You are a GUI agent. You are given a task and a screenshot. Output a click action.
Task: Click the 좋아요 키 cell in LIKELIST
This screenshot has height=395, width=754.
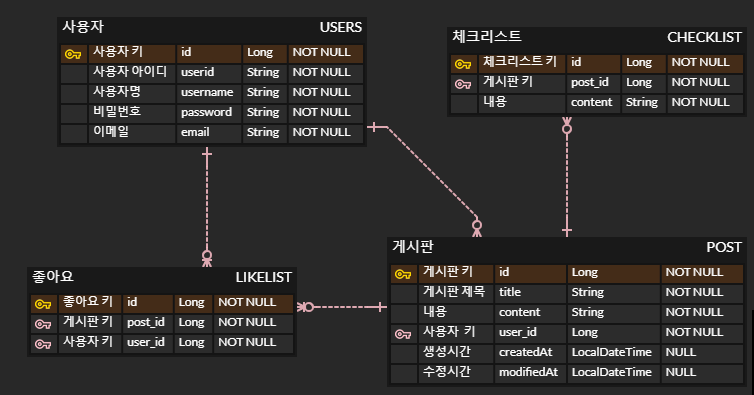click(90, 304)
